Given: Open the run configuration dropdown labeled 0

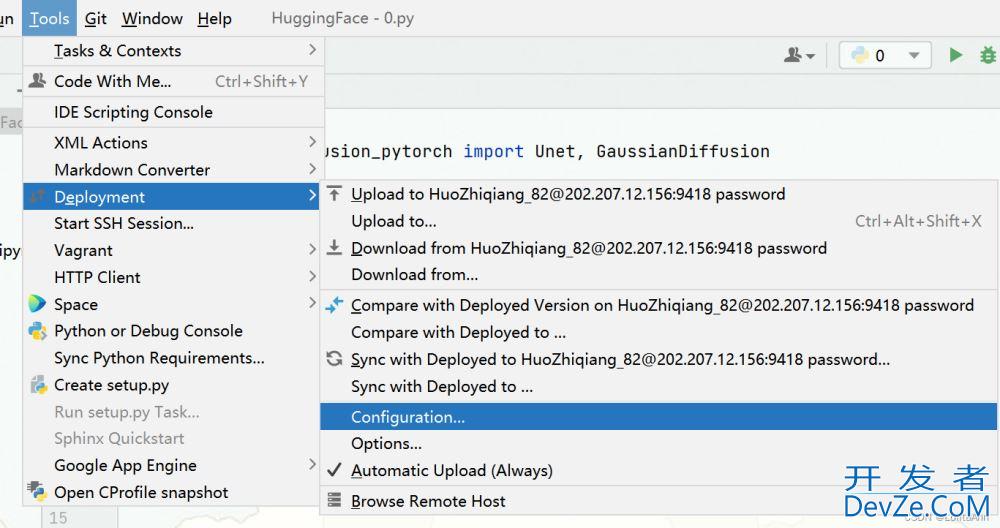Looking at the screenshot, I should click(885, 55).
